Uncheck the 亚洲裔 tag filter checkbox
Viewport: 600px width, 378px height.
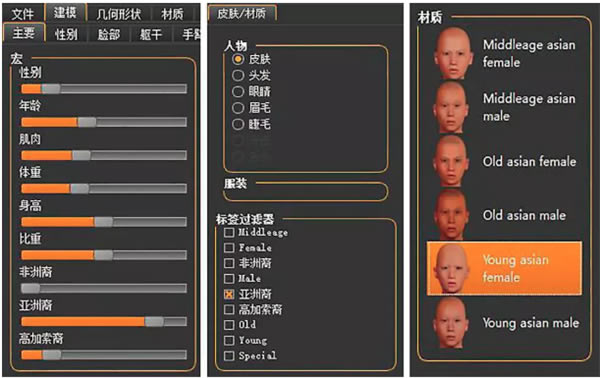pos(229,294)
